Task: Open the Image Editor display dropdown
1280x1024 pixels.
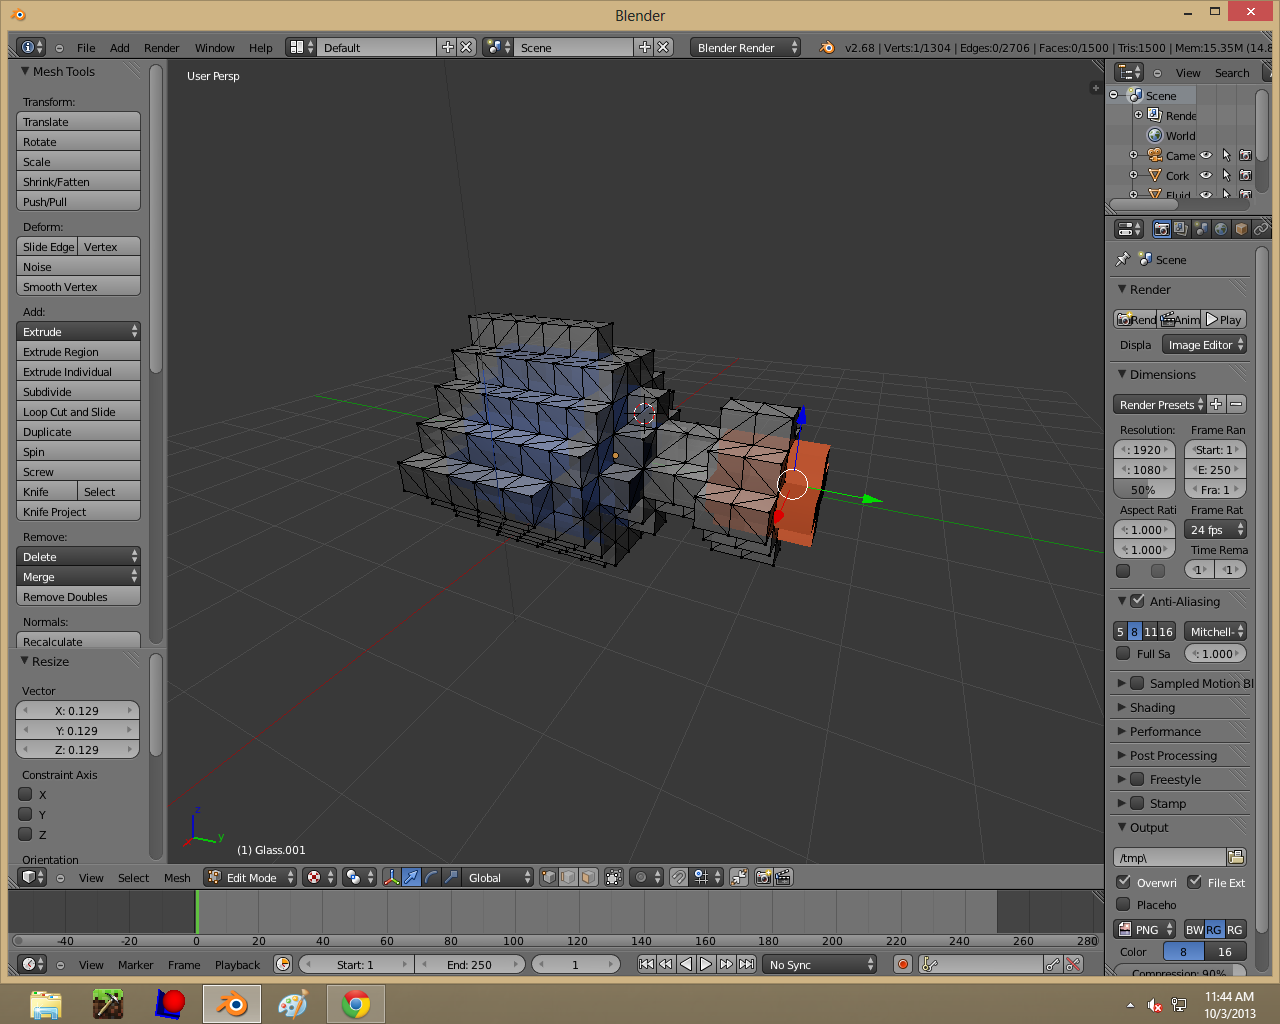Action: tap(1204, 344)
